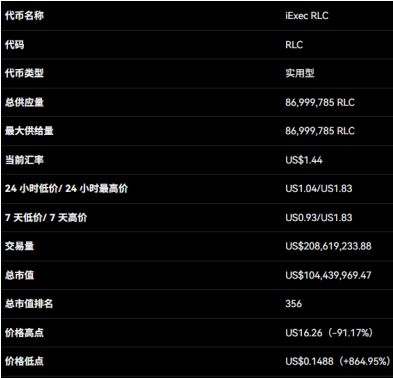The image size is (393, 378).
Task: Click the 交易量 label
Action: tap(19, 246)
